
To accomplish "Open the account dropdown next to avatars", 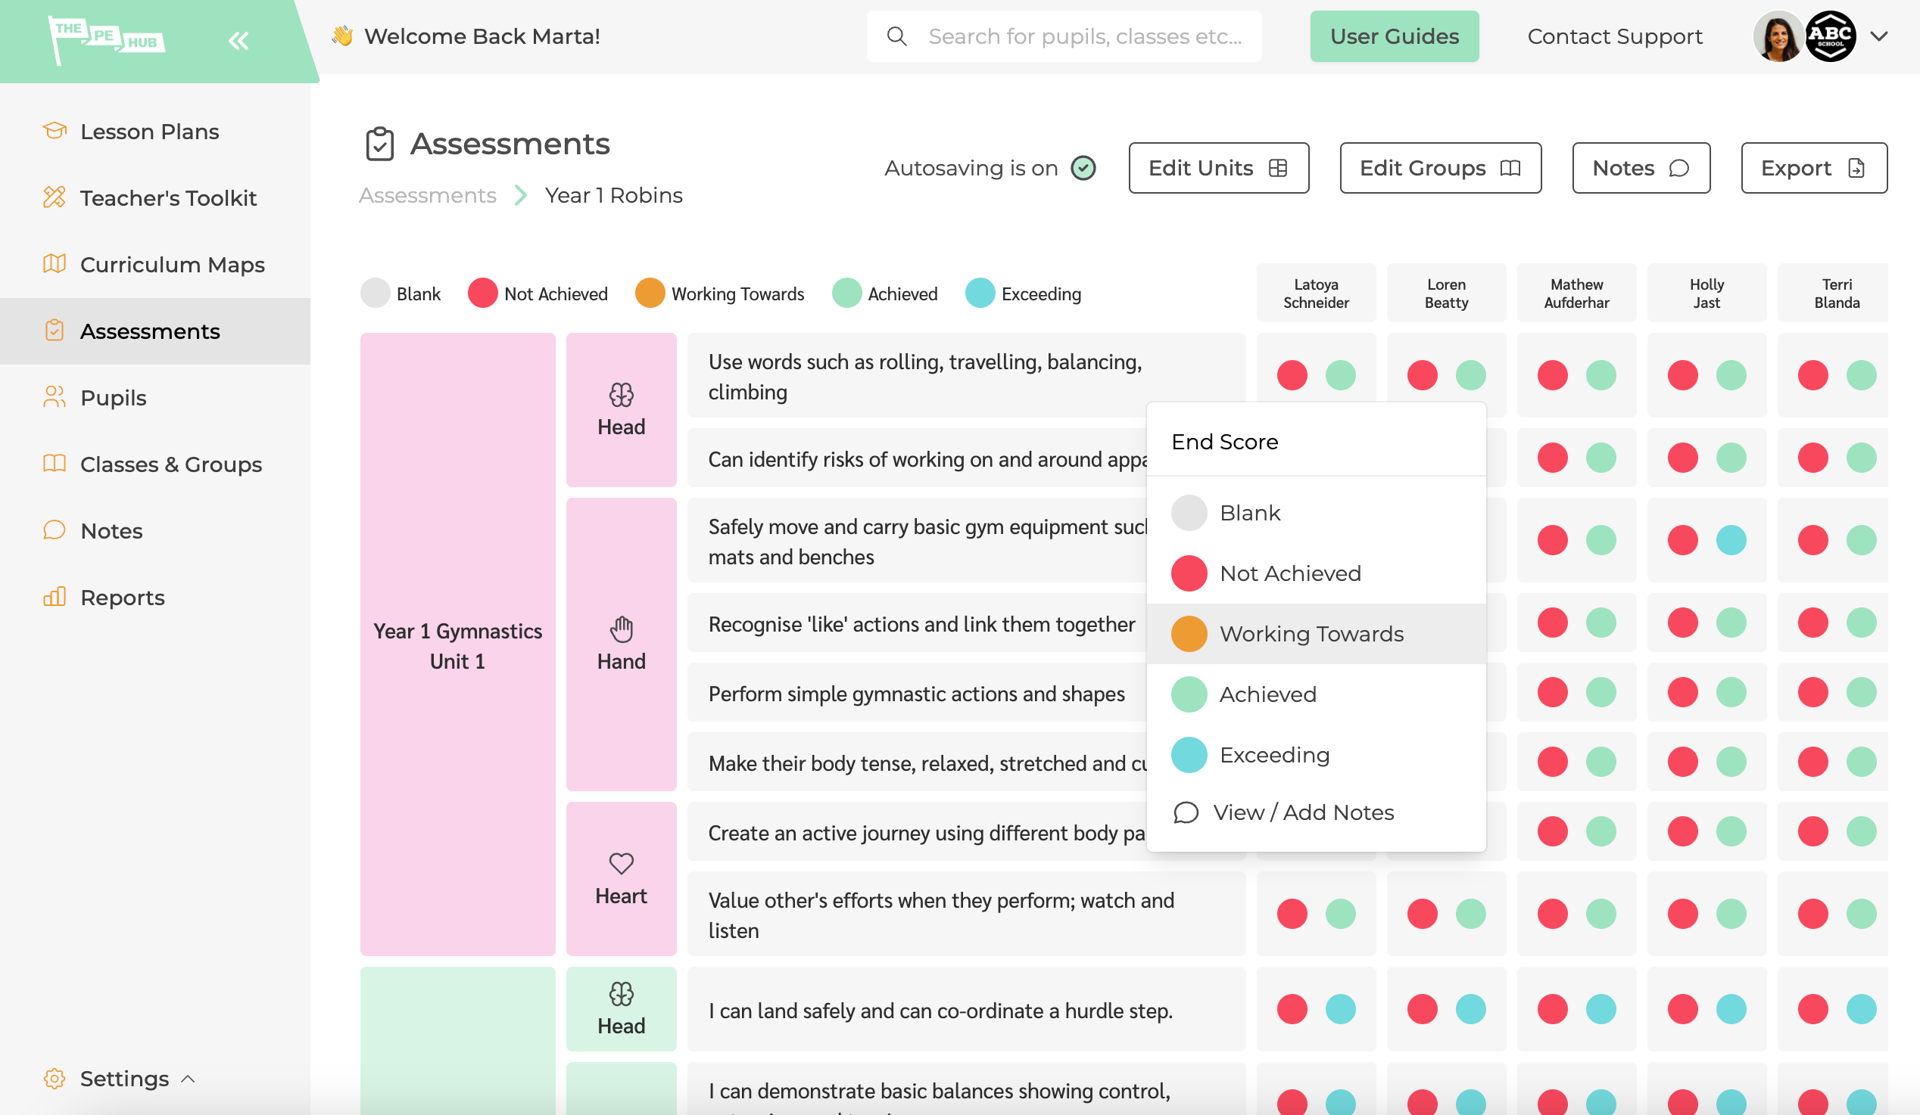I will pyautogui.click(x=1879, y=36).
